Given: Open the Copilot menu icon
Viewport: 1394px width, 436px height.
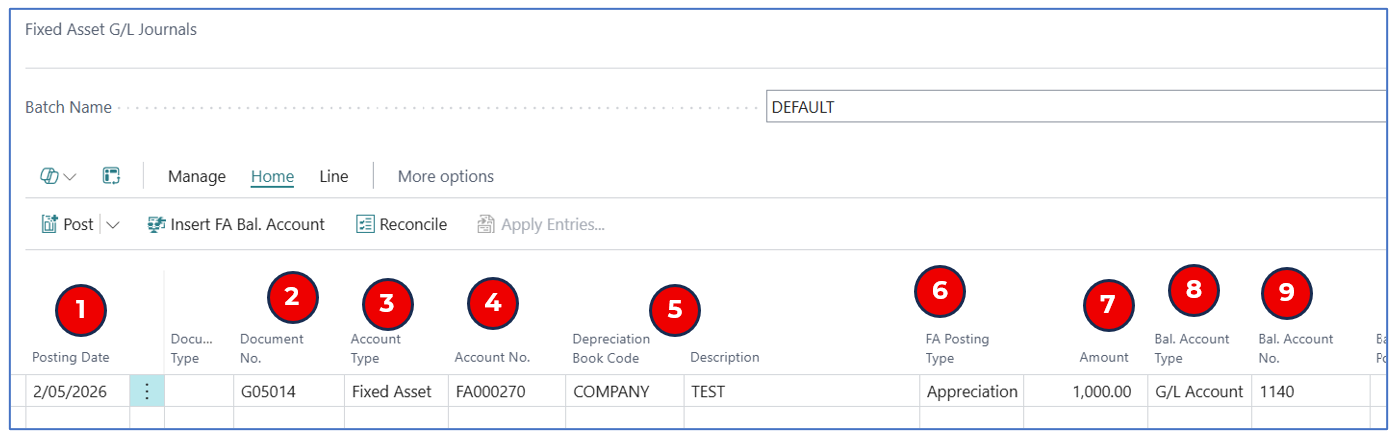Looking at the screenshot, I should pyautogui.click(x=50, y=176).
